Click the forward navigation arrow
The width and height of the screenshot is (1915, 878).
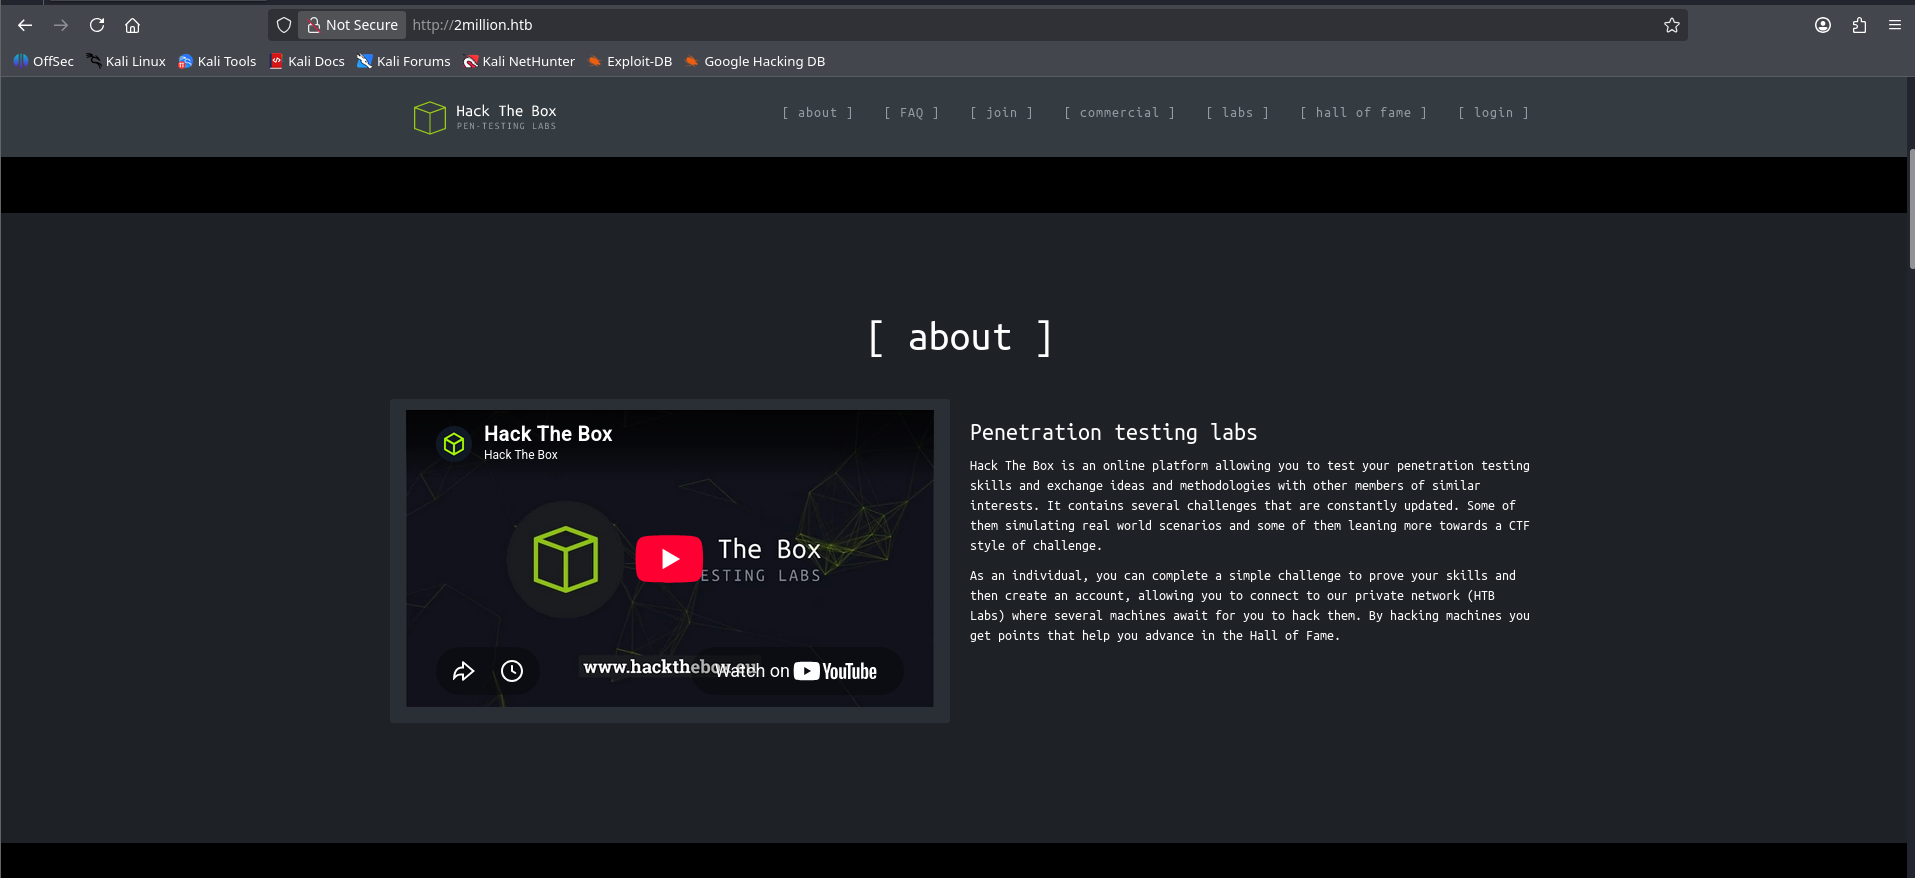(x=61, y=25)
